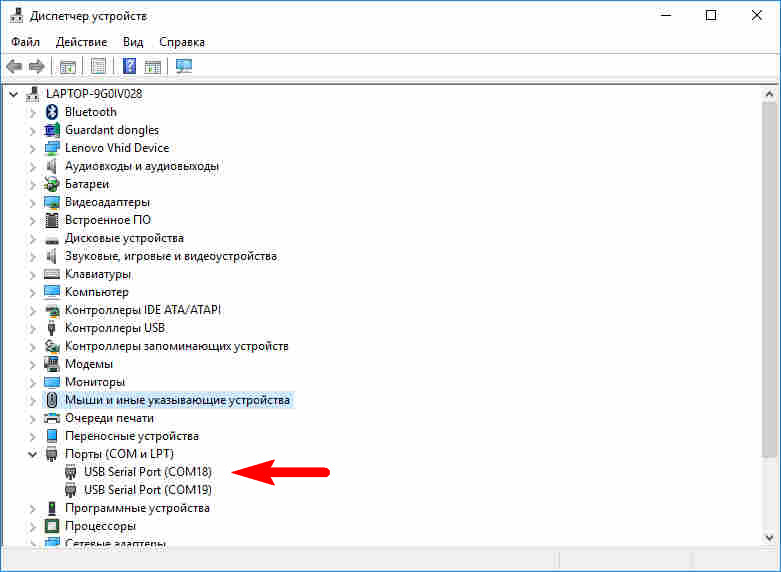Viewport: 781px width, 572px height.
Task: Expand the Контроллеры IDE ATA/ATAPI chevron
Action: [32, 310]
